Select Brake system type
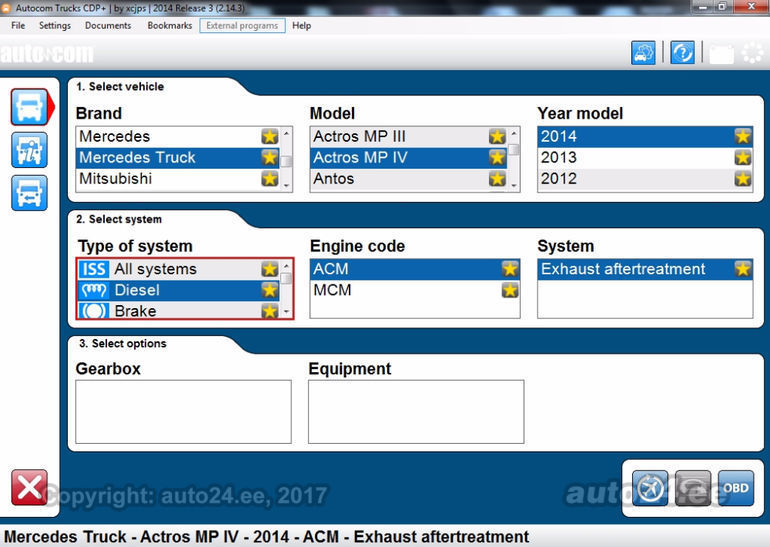 (179, 311)
